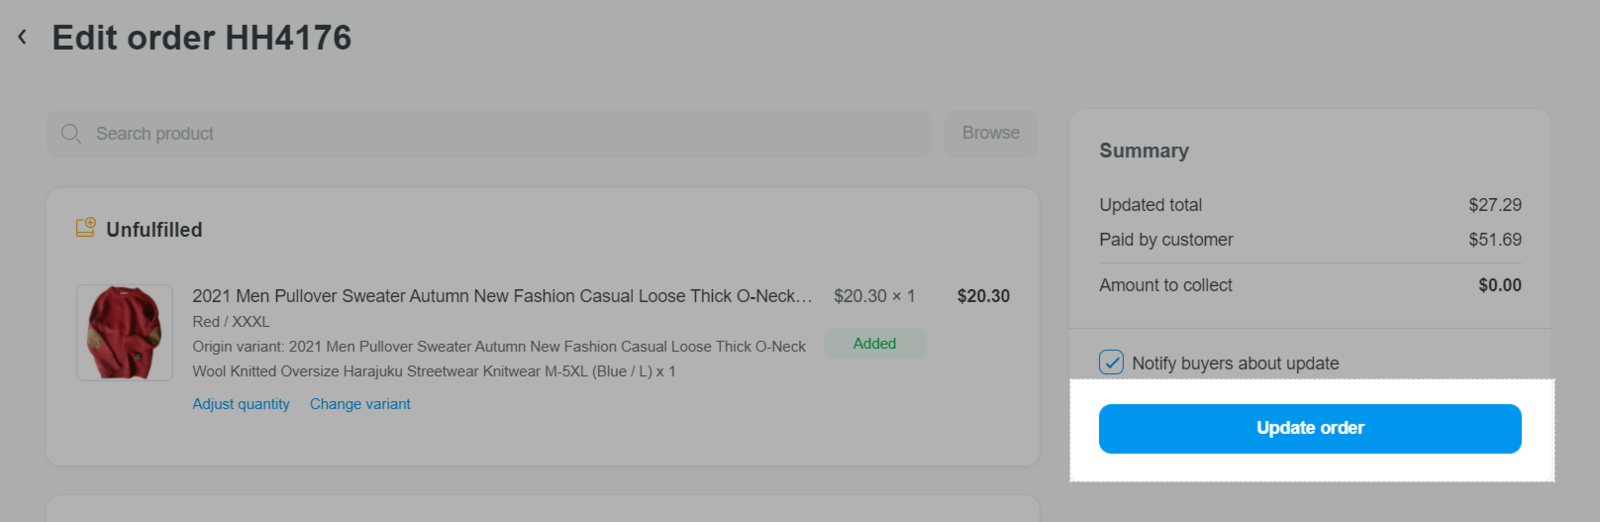The height and width of the screenshot is (522, 1600).
Task: Focus the Search product field
Action: point(489,134)
